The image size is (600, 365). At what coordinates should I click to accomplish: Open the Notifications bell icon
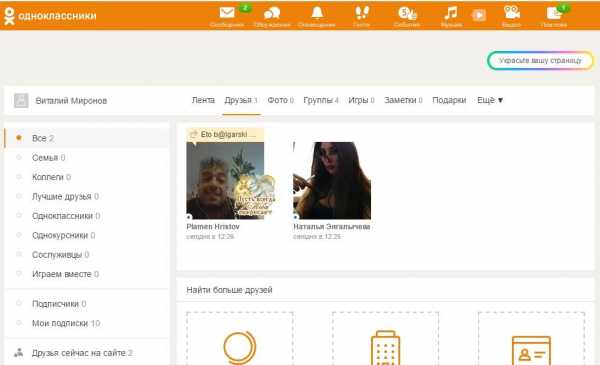pos(317,13)
